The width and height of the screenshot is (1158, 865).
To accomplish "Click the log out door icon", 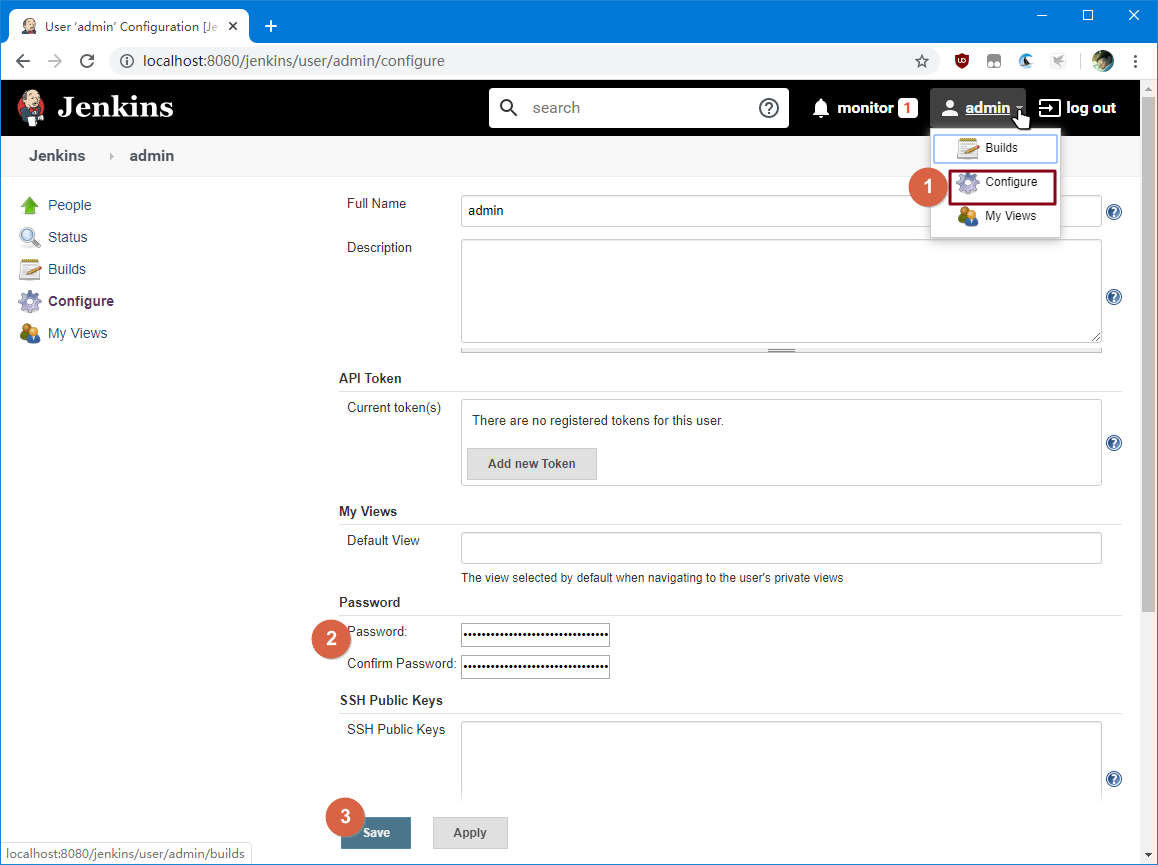I will click(x=1049, y=108).
